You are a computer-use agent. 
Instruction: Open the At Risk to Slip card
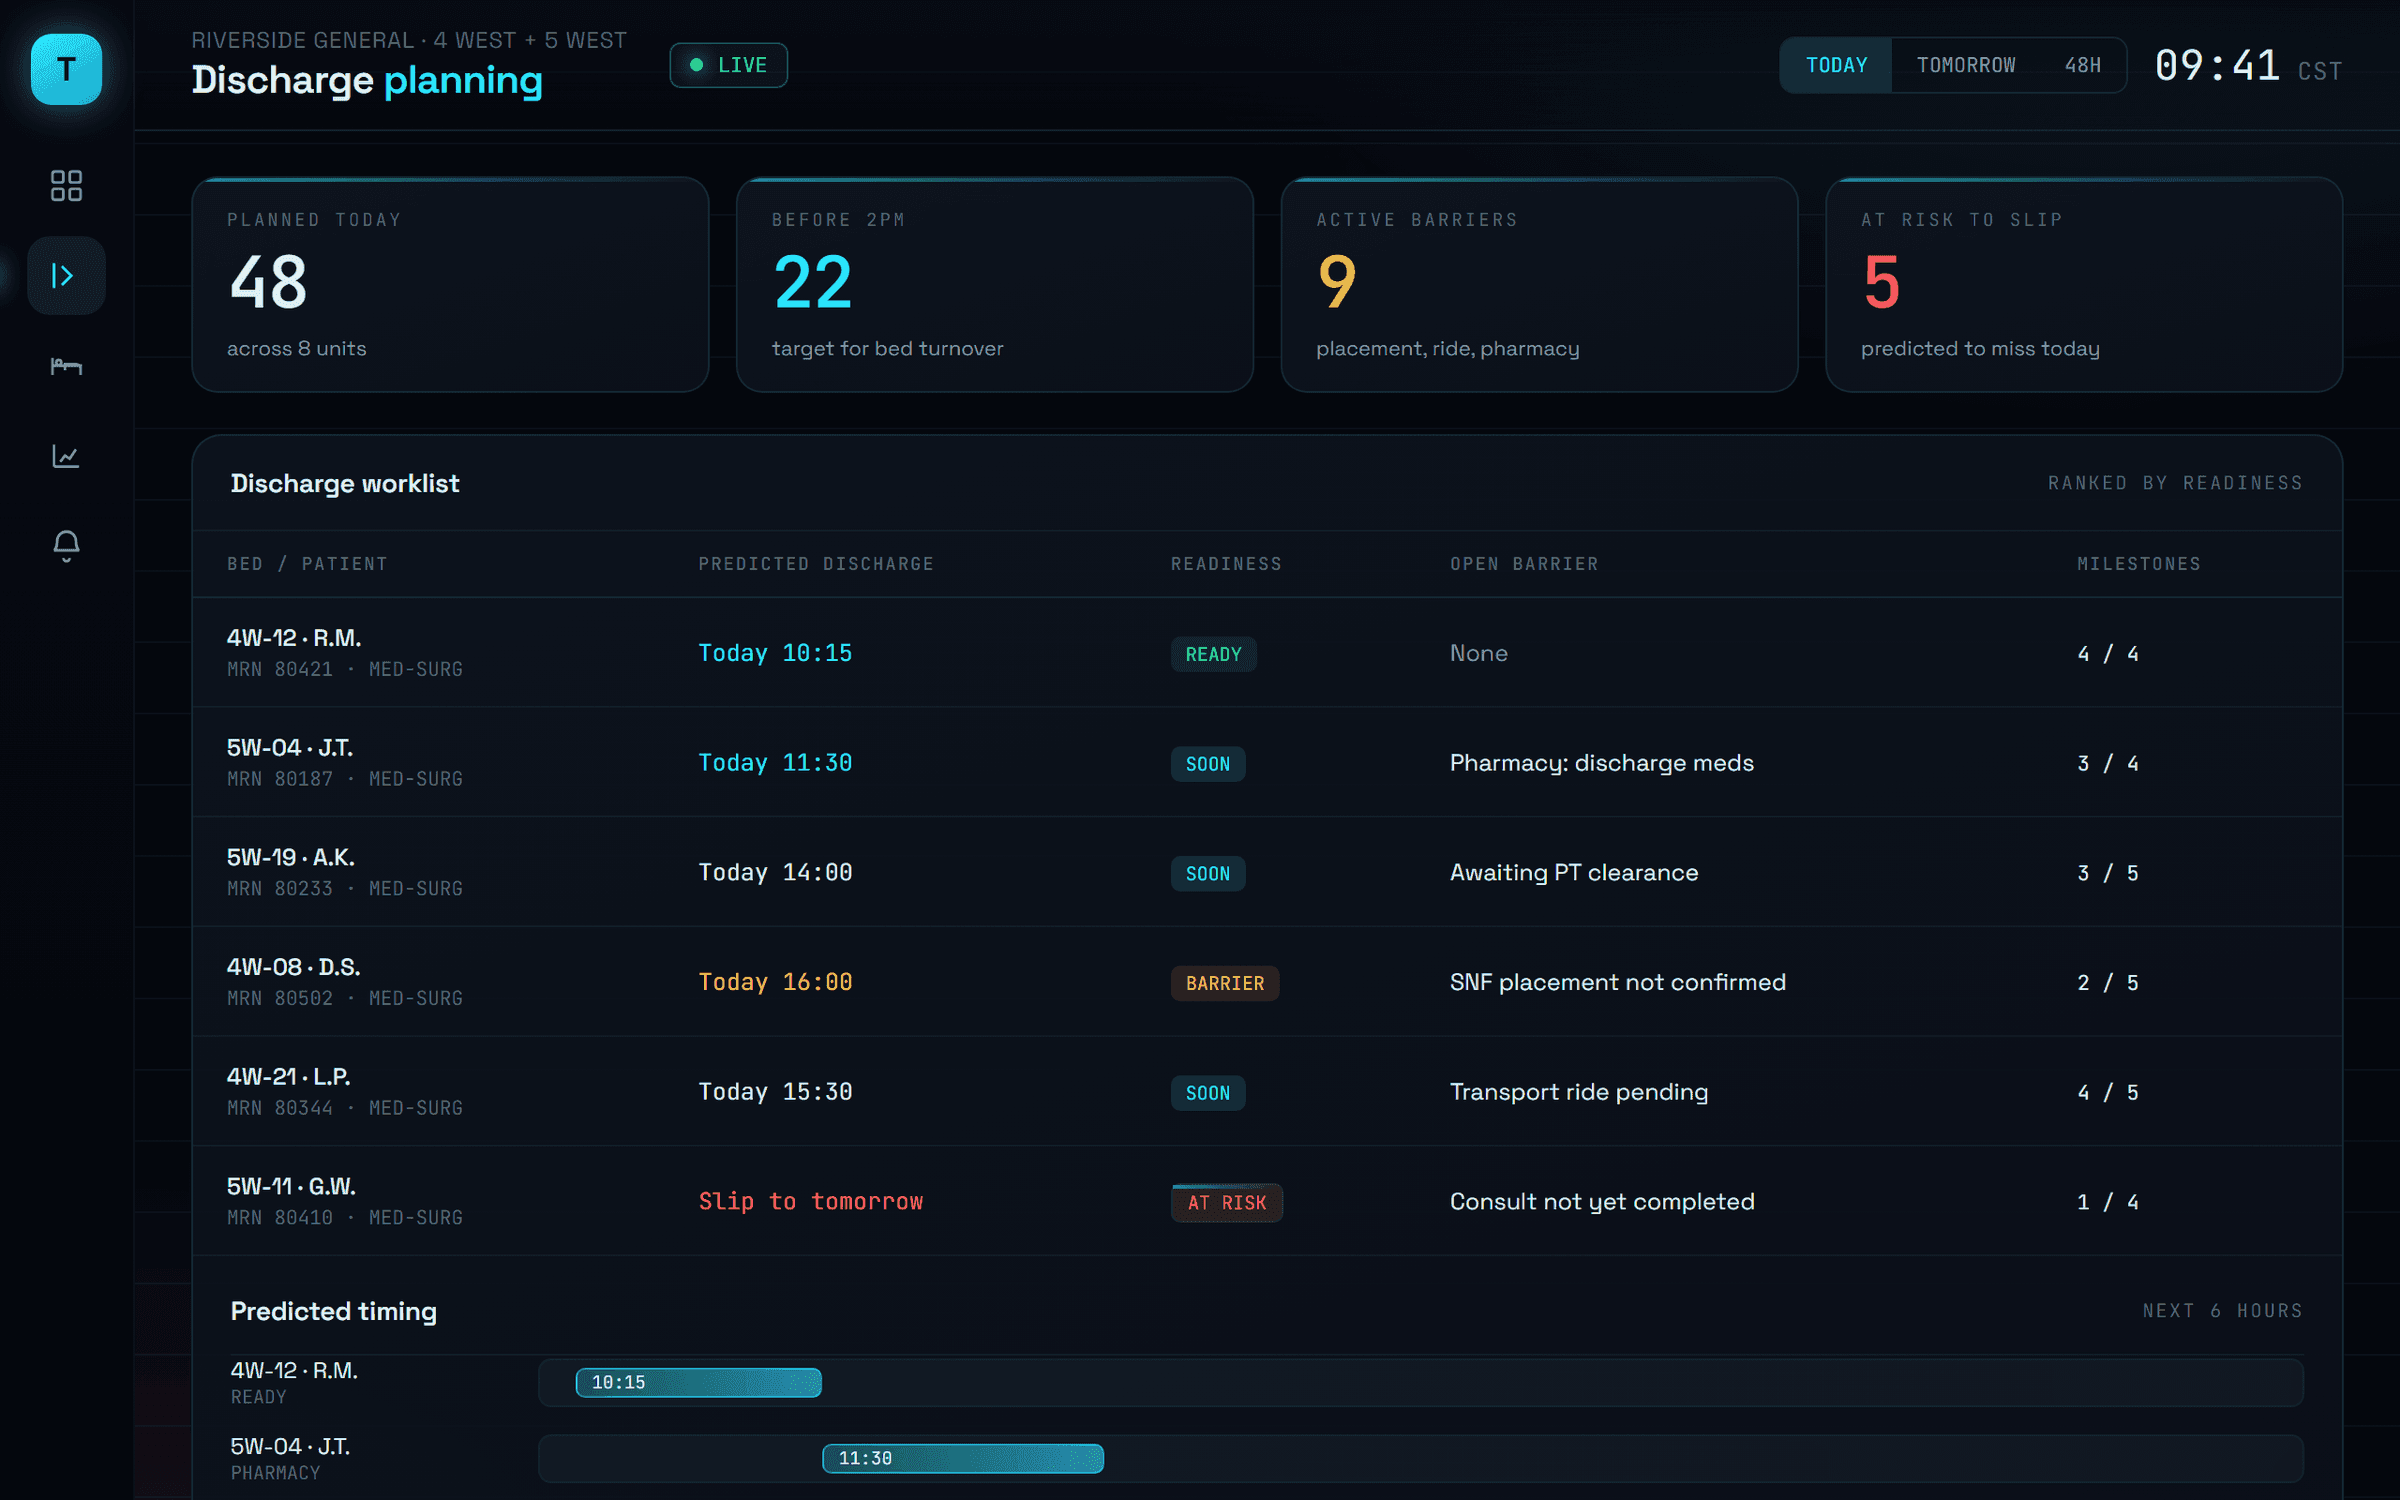click(x=2084, y=285)
